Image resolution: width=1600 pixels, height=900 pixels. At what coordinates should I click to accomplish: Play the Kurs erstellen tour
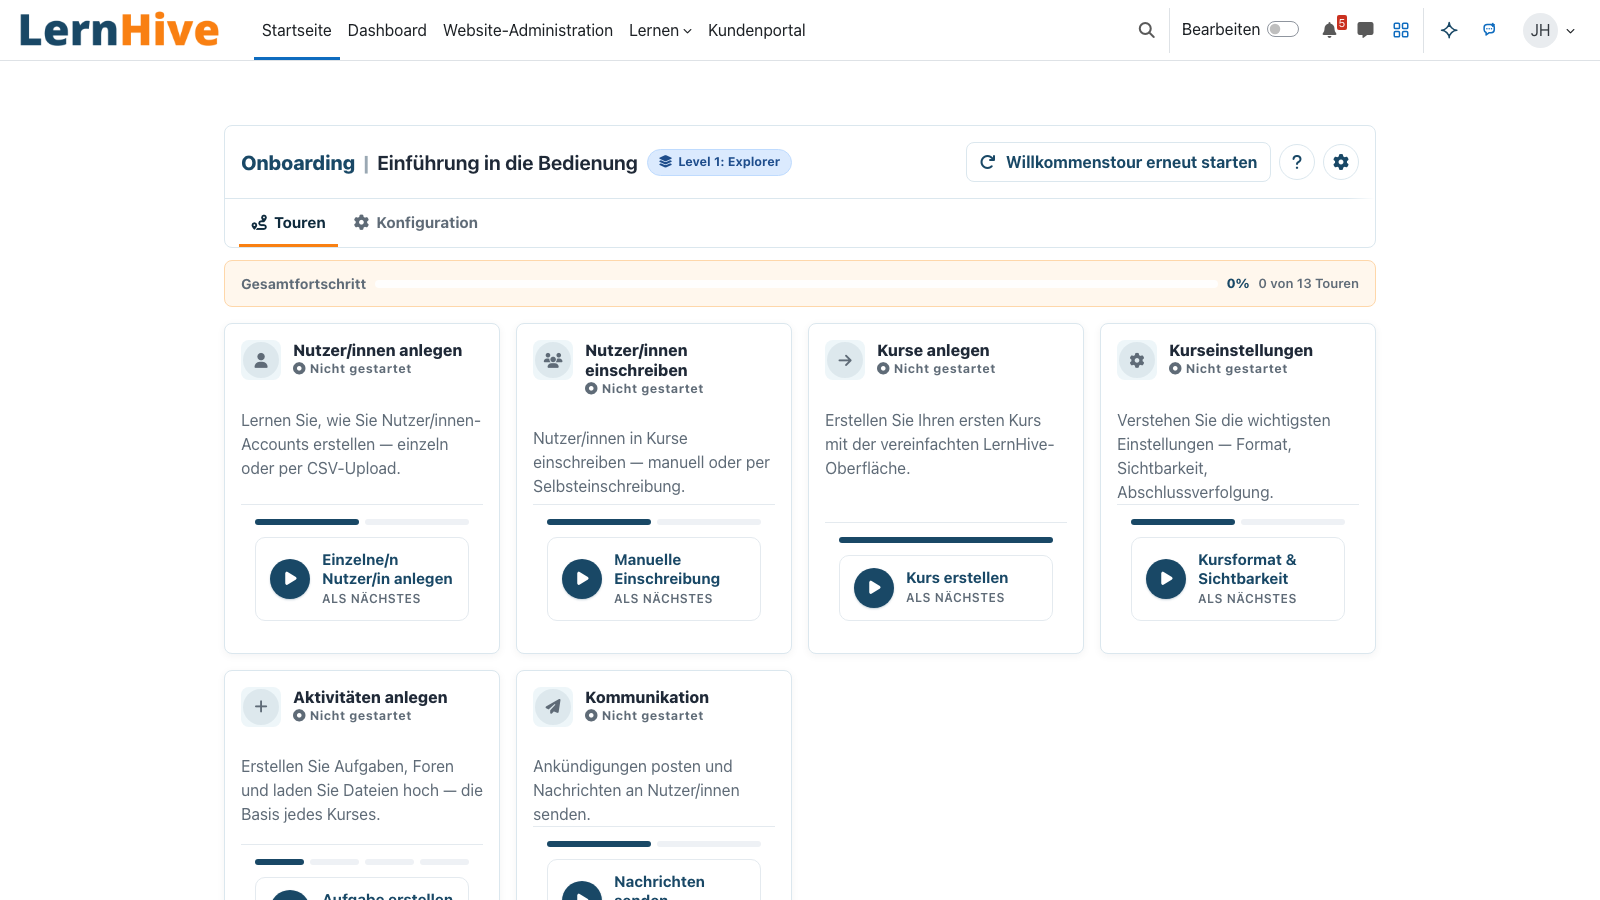pyautogui.click(x=874, y=588)
